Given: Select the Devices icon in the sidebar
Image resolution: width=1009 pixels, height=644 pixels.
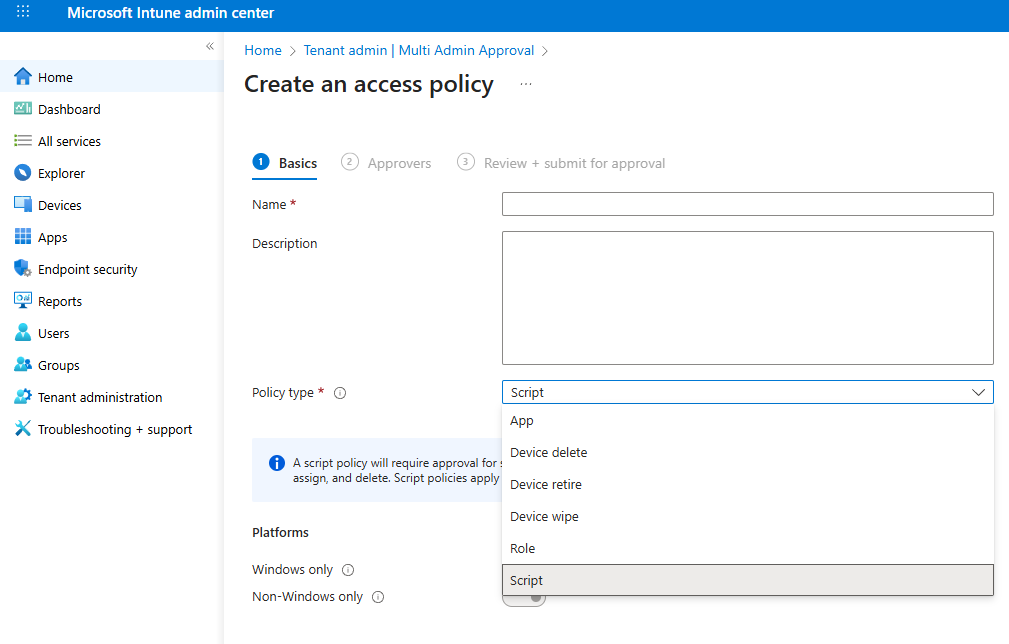Looking at the screenshot, I should tap(22, 204).
